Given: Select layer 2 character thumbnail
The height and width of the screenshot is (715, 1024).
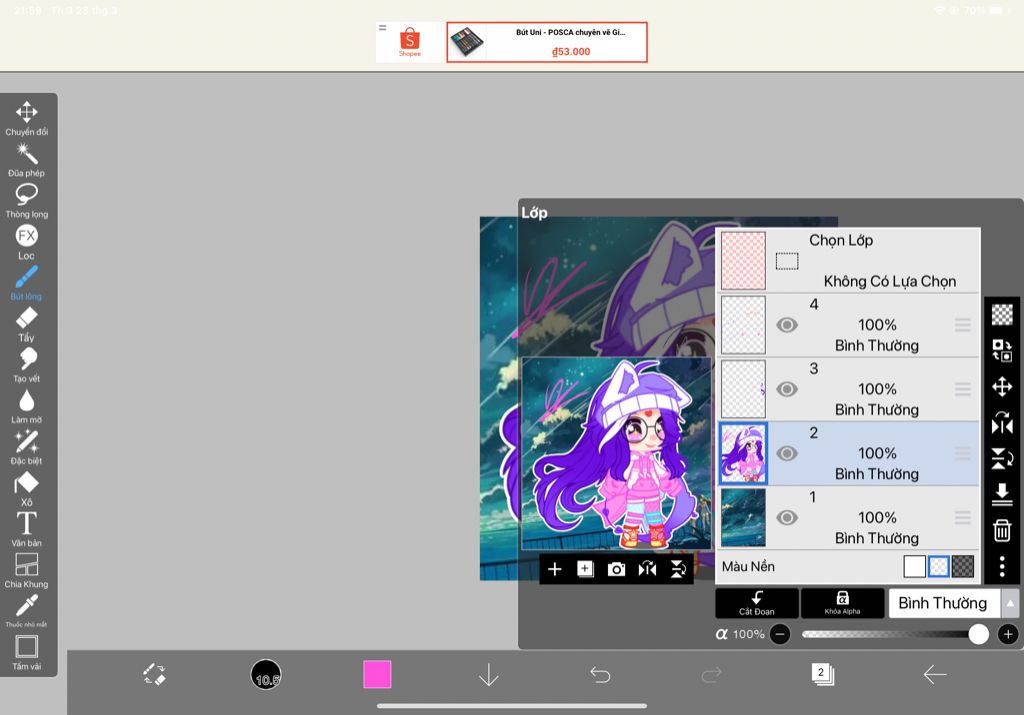Looking at the screenshot, I should pyautogui.click(x=743, y=453).
